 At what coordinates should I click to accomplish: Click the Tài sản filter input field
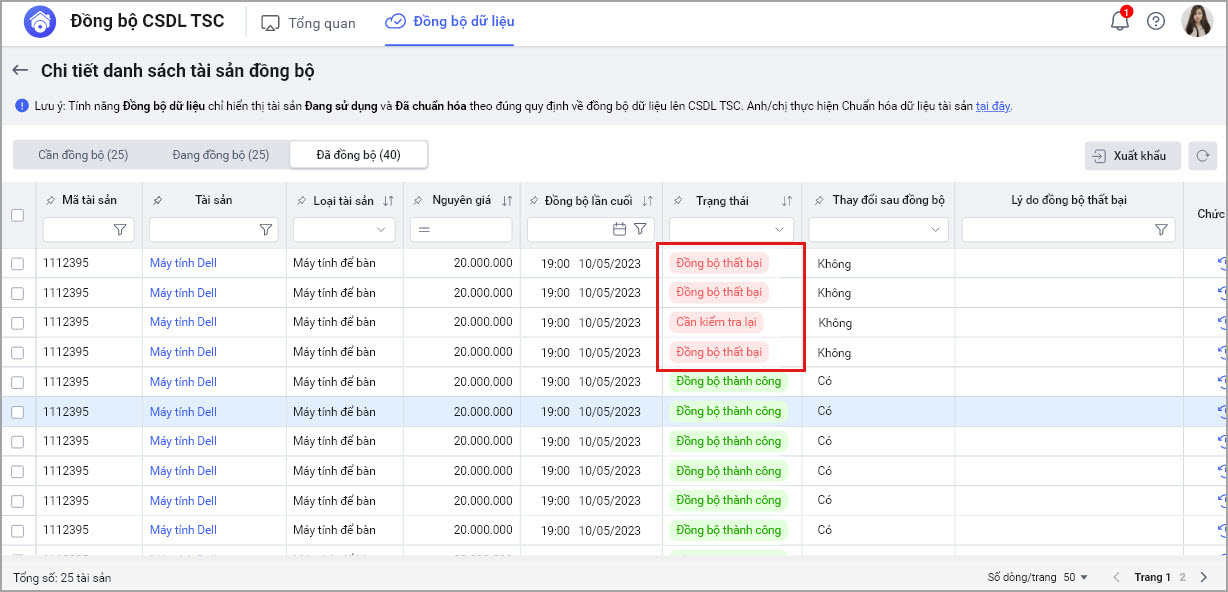tap(203, 230)
